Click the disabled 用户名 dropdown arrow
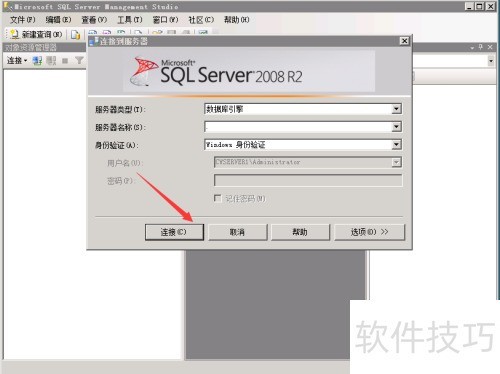This screenshot has height=374, width=500. point(396,162)
